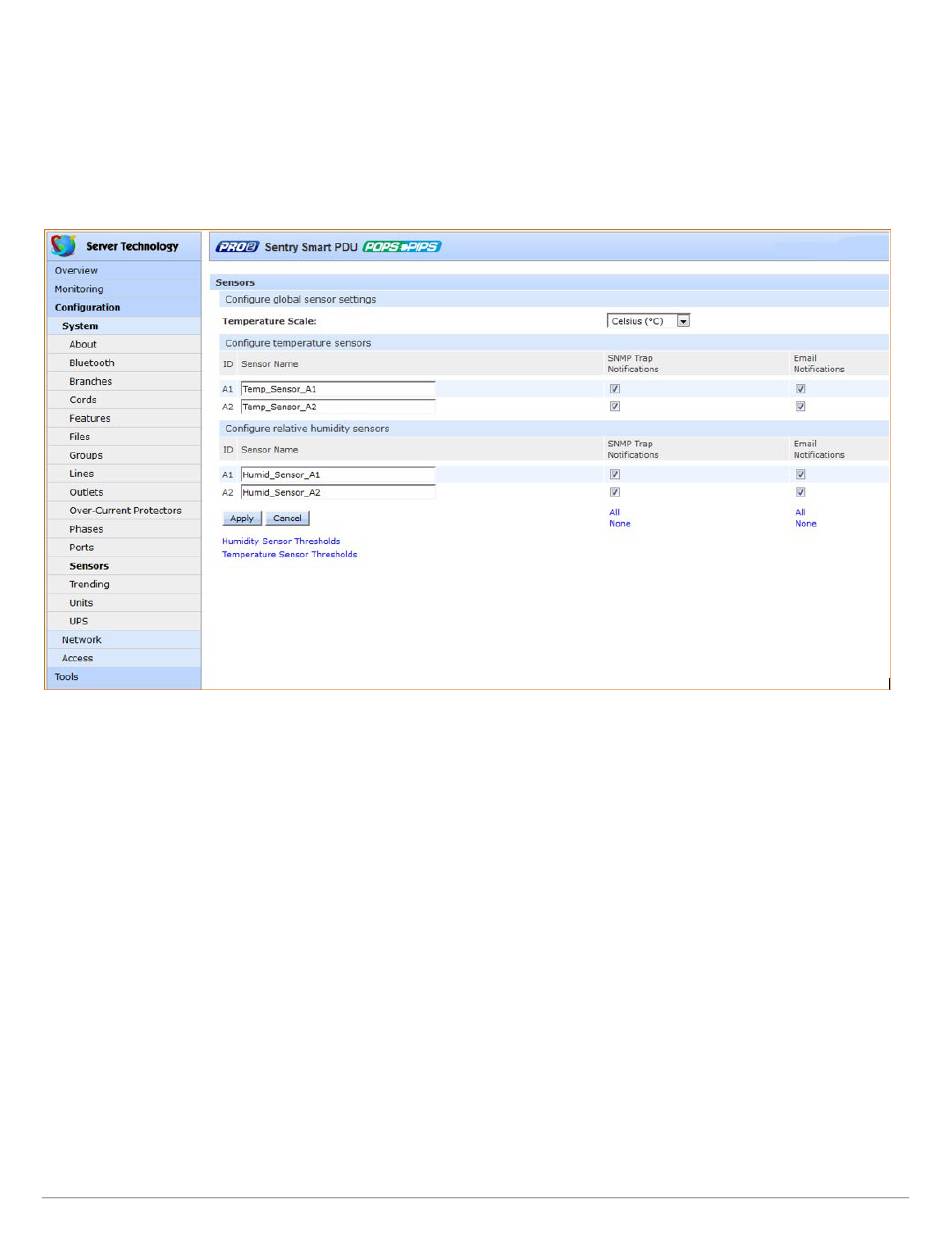Click the 'Sentry Smart PDU' title text

[x=311, y=247]
